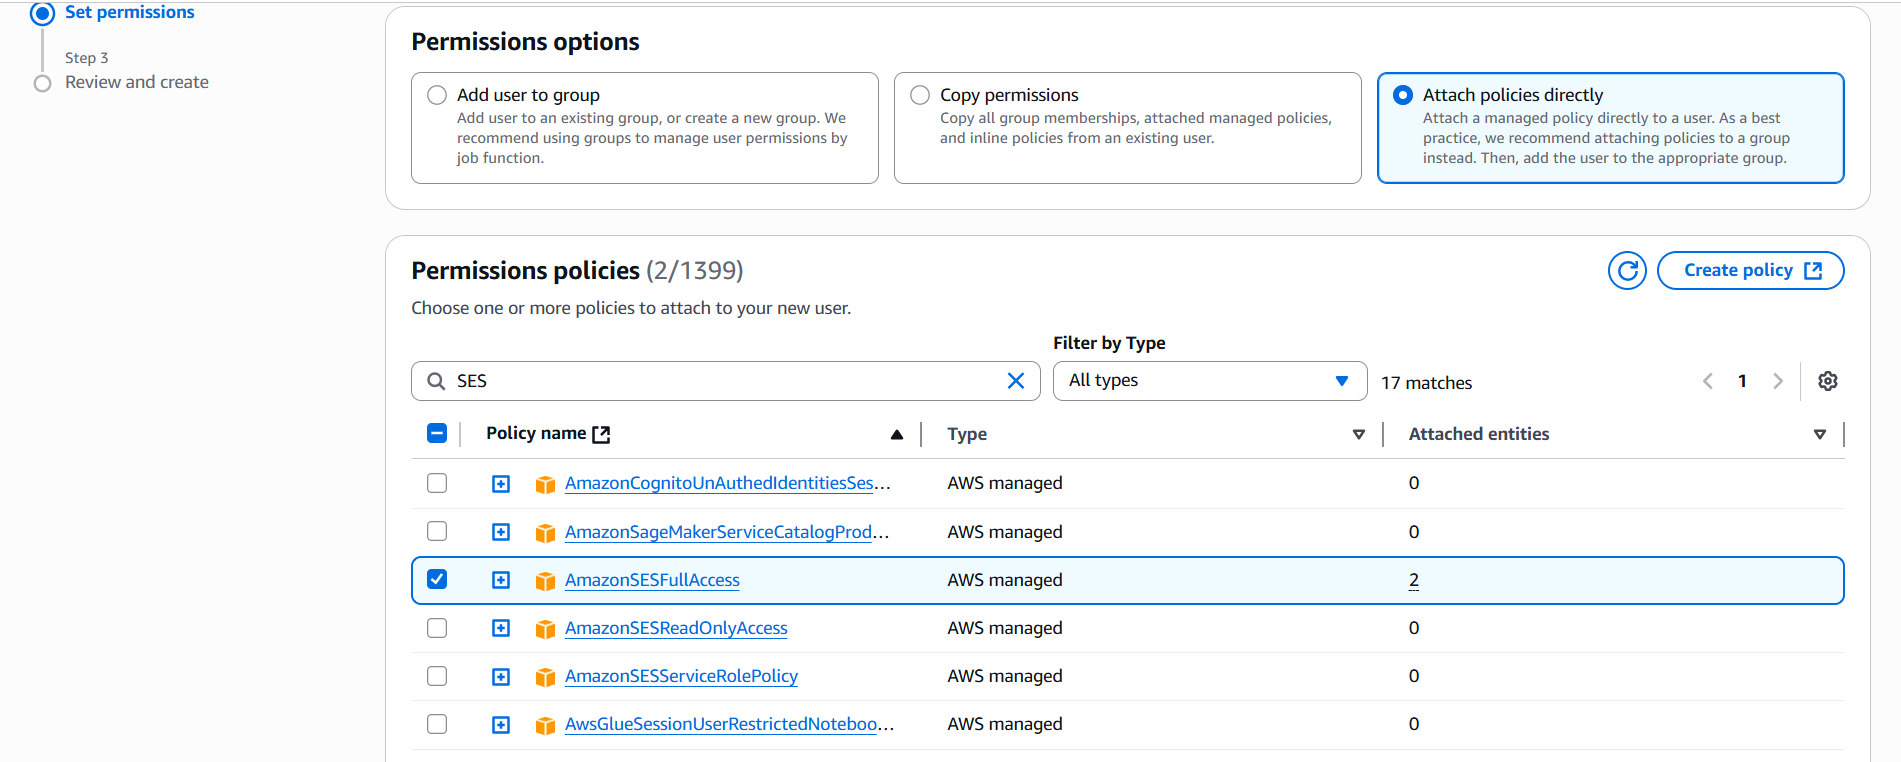The width and height of the screenshot is (1901, 762).
Task: Sort by Policy name ascending arrow
Action: pos(896,434)
